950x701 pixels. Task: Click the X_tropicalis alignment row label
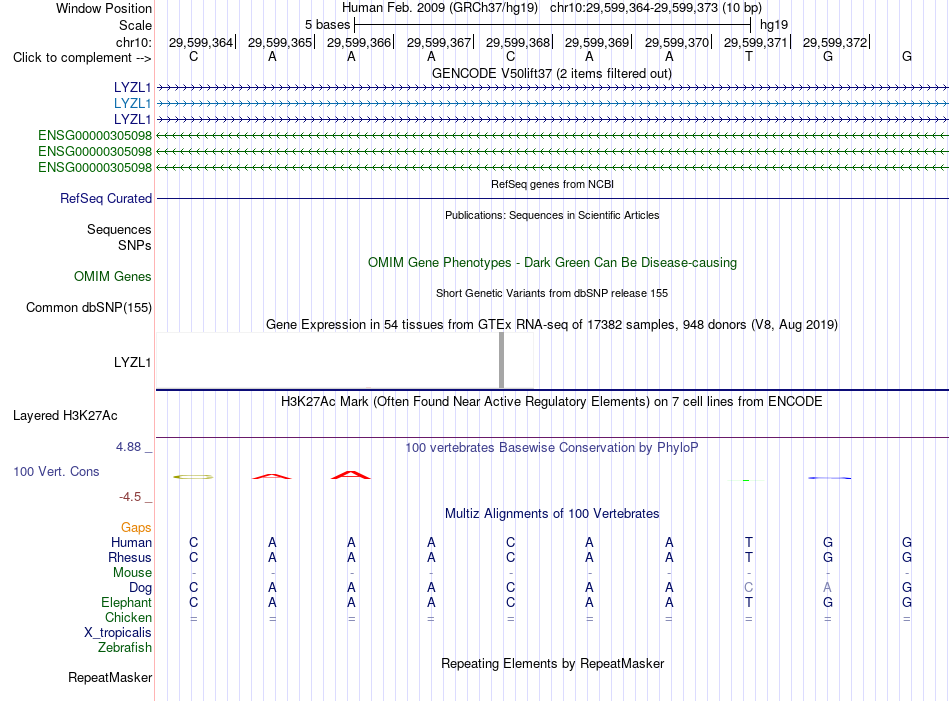[118, 633]
